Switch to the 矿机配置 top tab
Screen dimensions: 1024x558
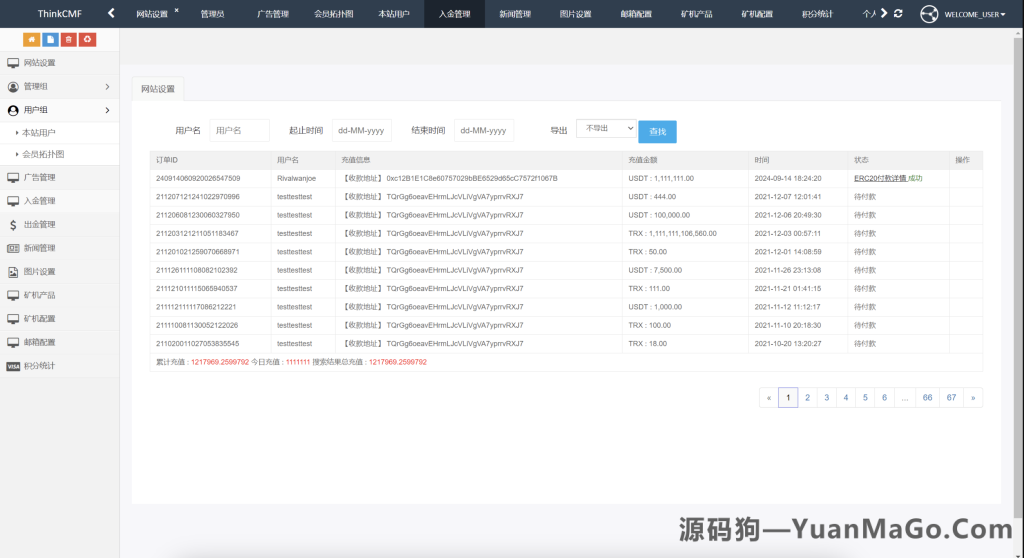(757, 14)
